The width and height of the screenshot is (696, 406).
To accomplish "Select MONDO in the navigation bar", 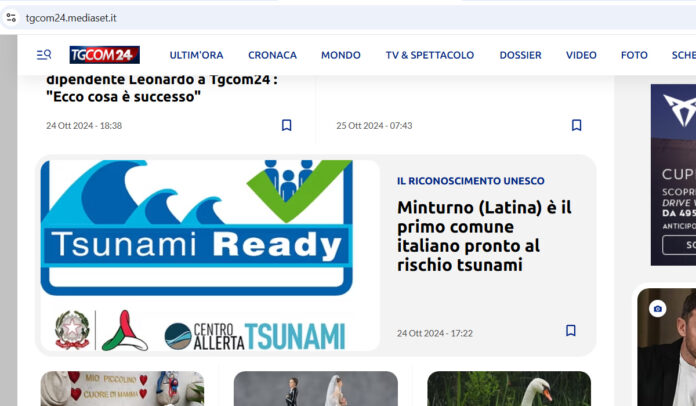I will 341,55.
